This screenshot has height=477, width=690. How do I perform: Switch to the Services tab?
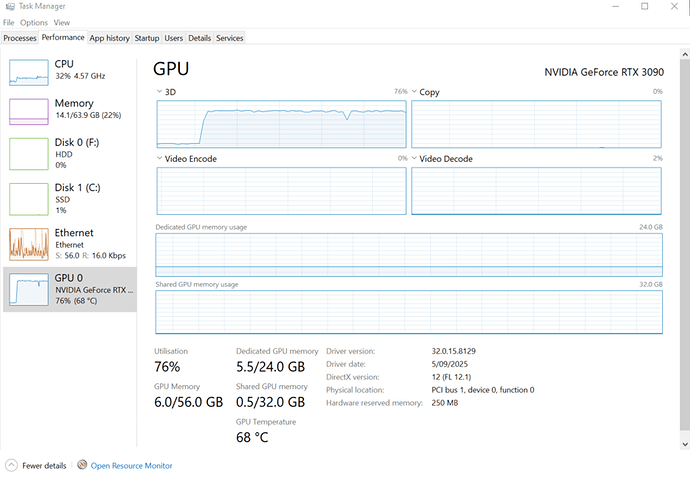229,38
